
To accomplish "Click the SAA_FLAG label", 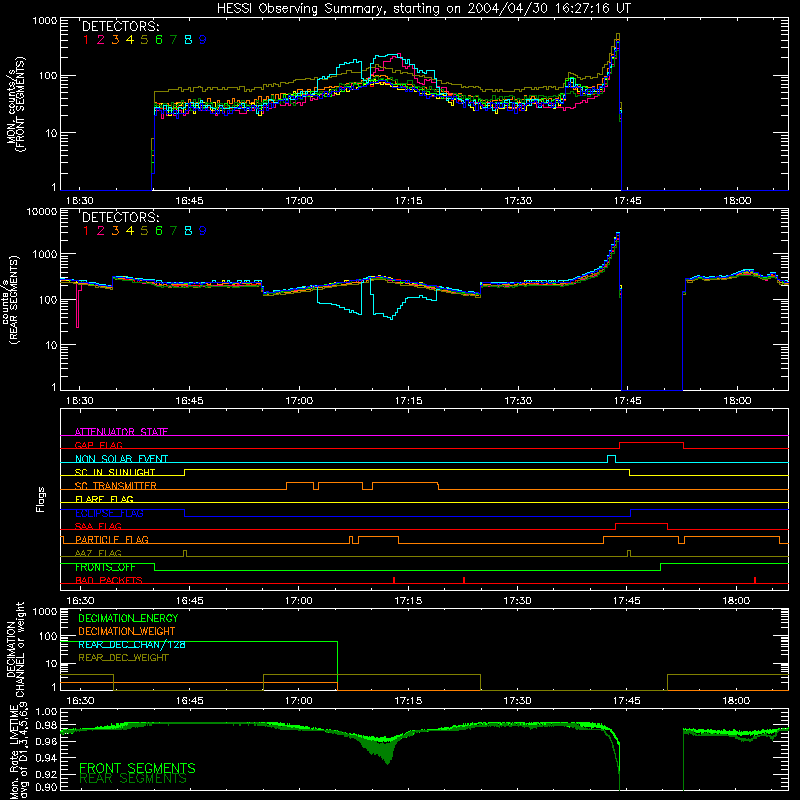I will 98,526.
